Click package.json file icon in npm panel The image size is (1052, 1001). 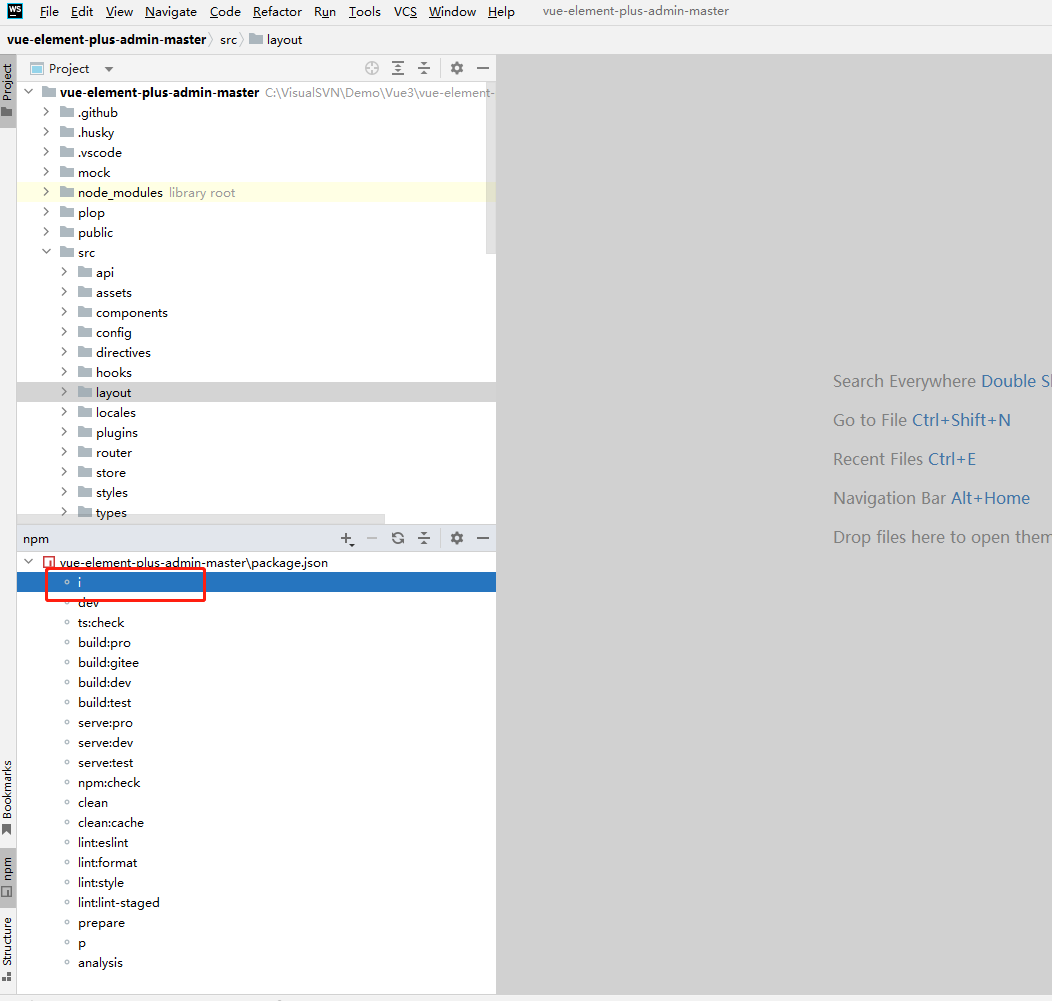(48, 562)
